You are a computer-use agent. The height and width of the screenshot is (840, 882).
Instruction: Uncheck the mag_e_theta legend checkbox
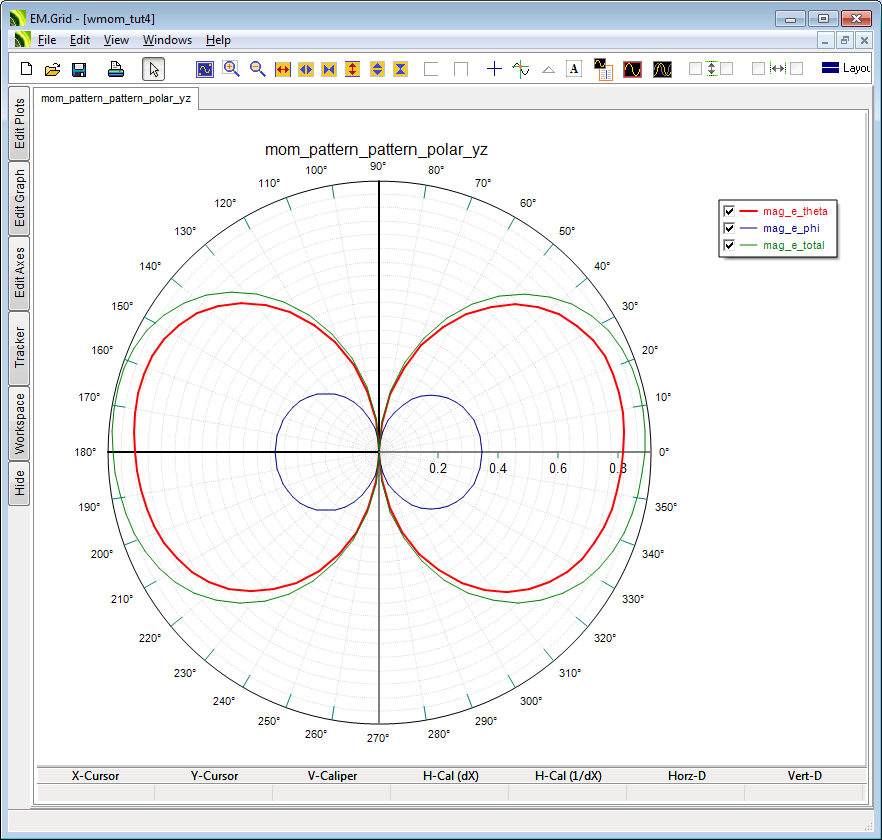click(729, 211)
